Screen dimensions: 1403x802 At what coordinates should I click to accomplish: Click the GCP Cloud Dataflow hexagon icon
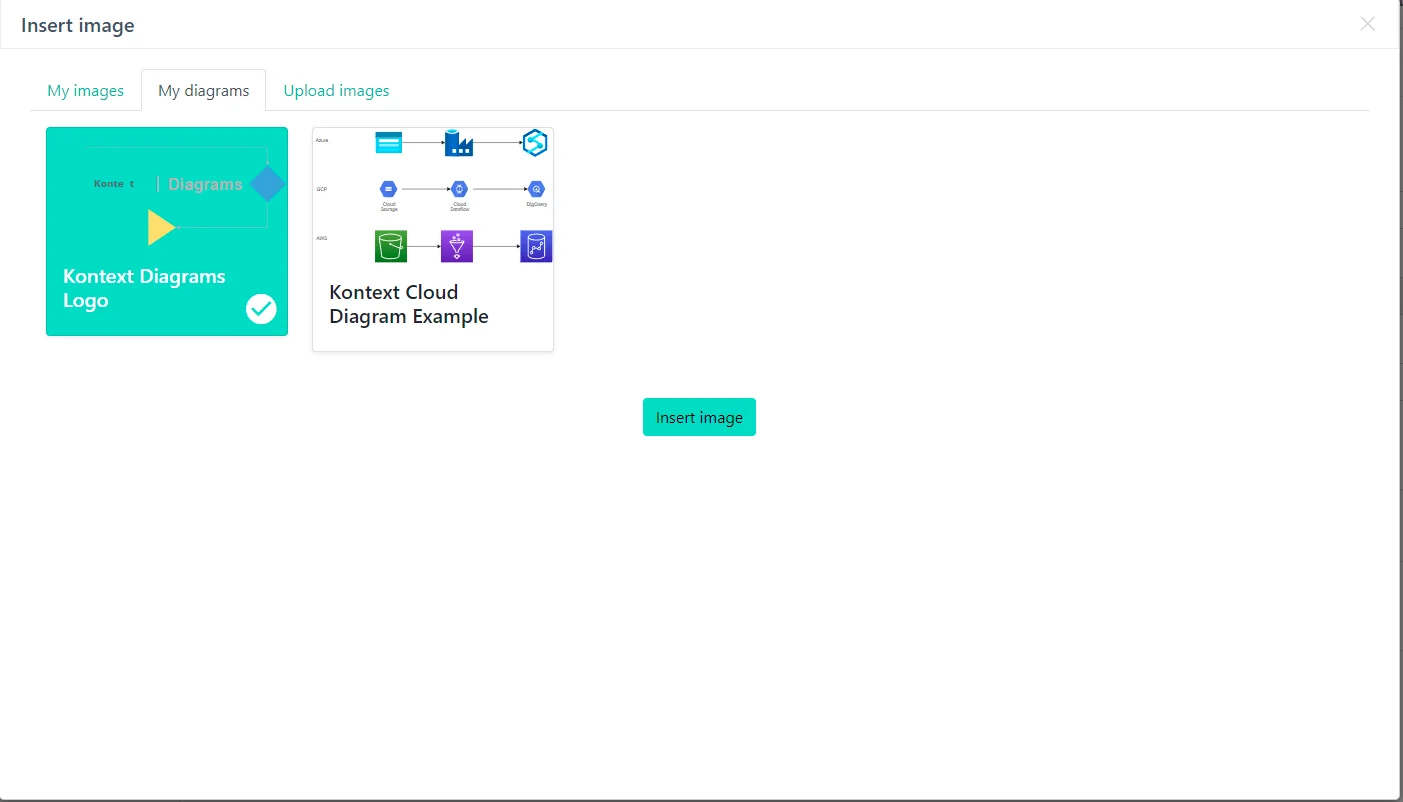point(459,189)
